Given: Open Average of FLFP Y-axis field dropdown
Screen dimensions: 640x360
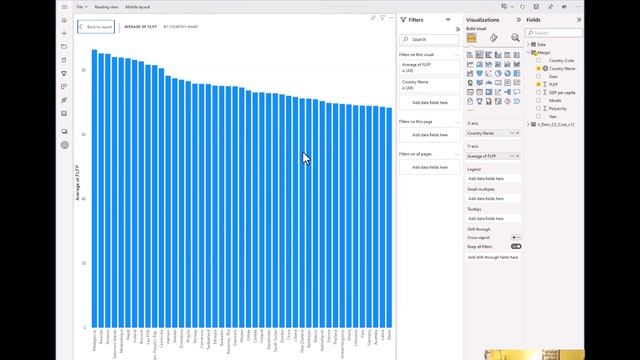Looking at the screenshot, I should click(512, 156).
